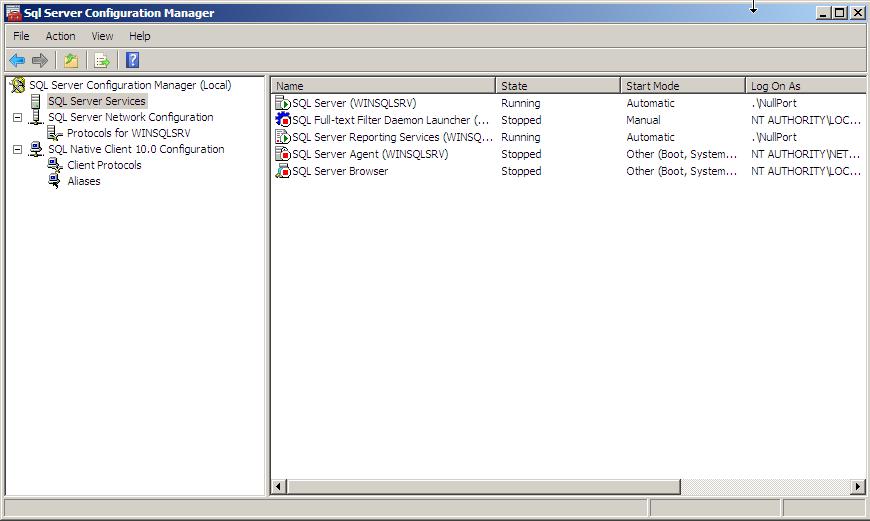The height and width of the screenshot is (521, 870).
Task: Click the app icon in the title bar
Action: (13, 13)
